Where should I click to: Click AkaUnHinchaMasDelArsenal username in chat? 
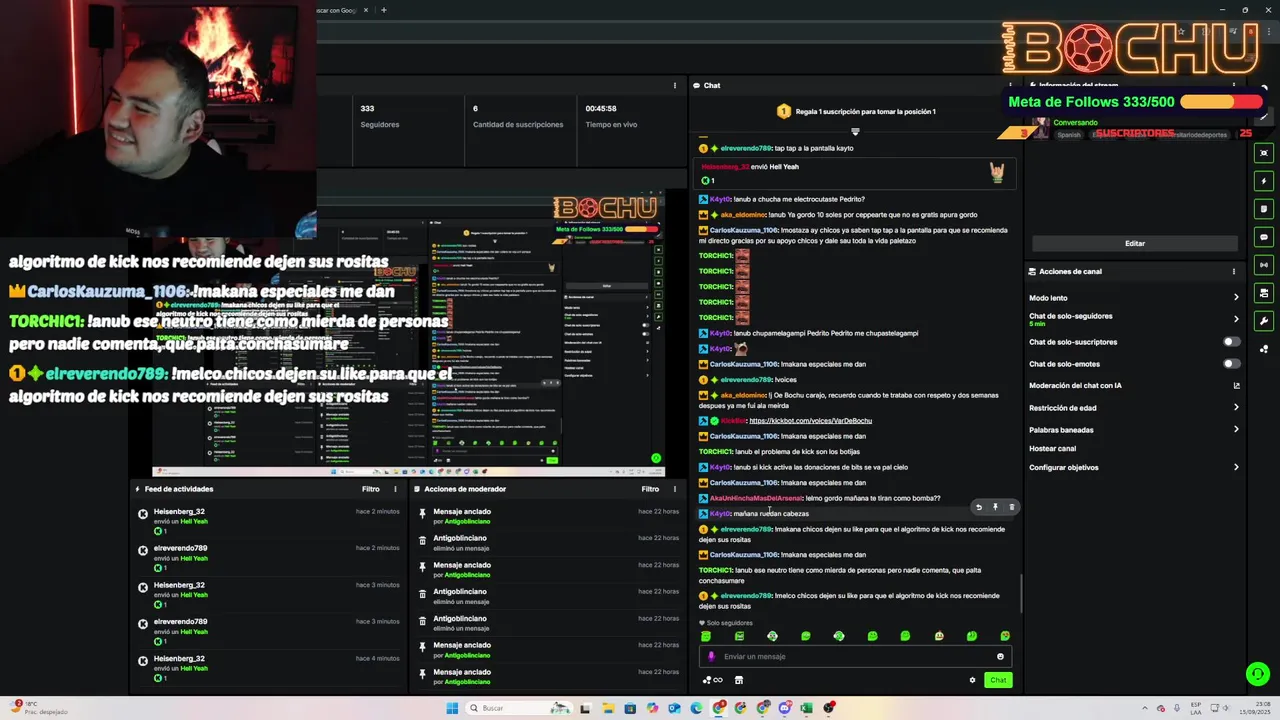(x=756, y=498)
